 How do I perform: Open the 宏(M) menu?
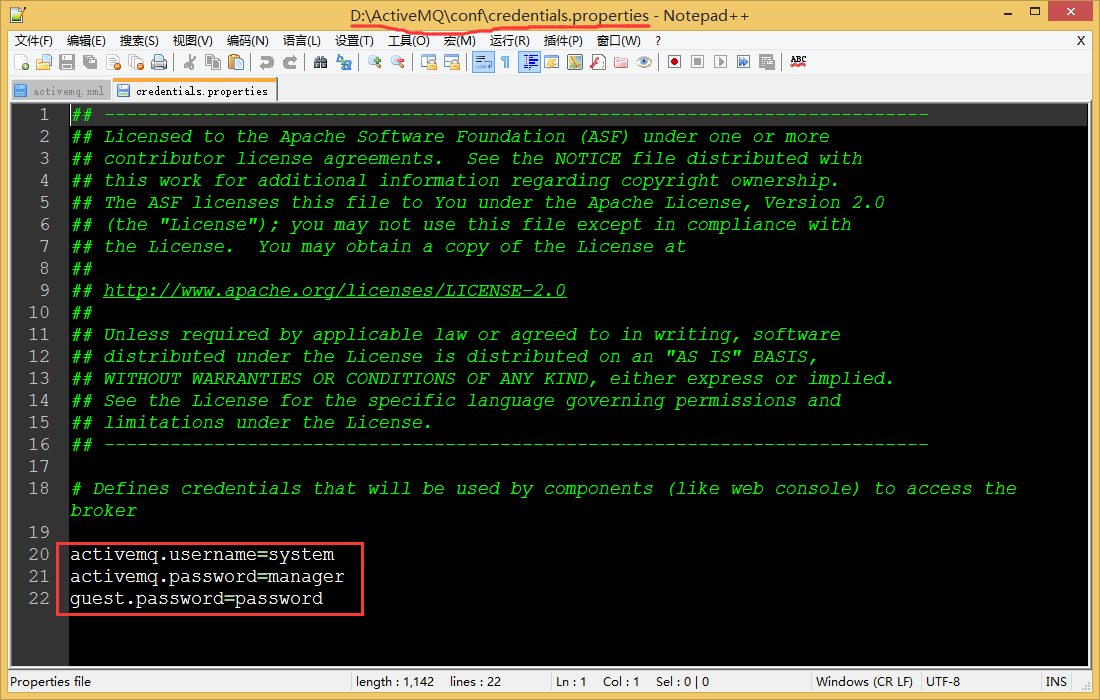pos(460,41)
